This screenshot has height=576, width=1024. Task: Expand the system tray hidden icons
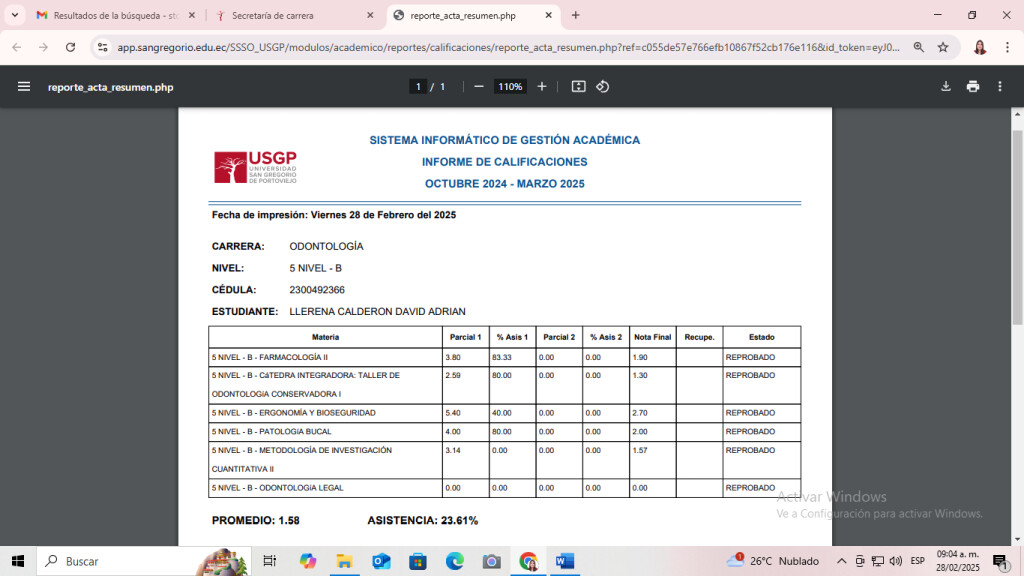[841, 561]
